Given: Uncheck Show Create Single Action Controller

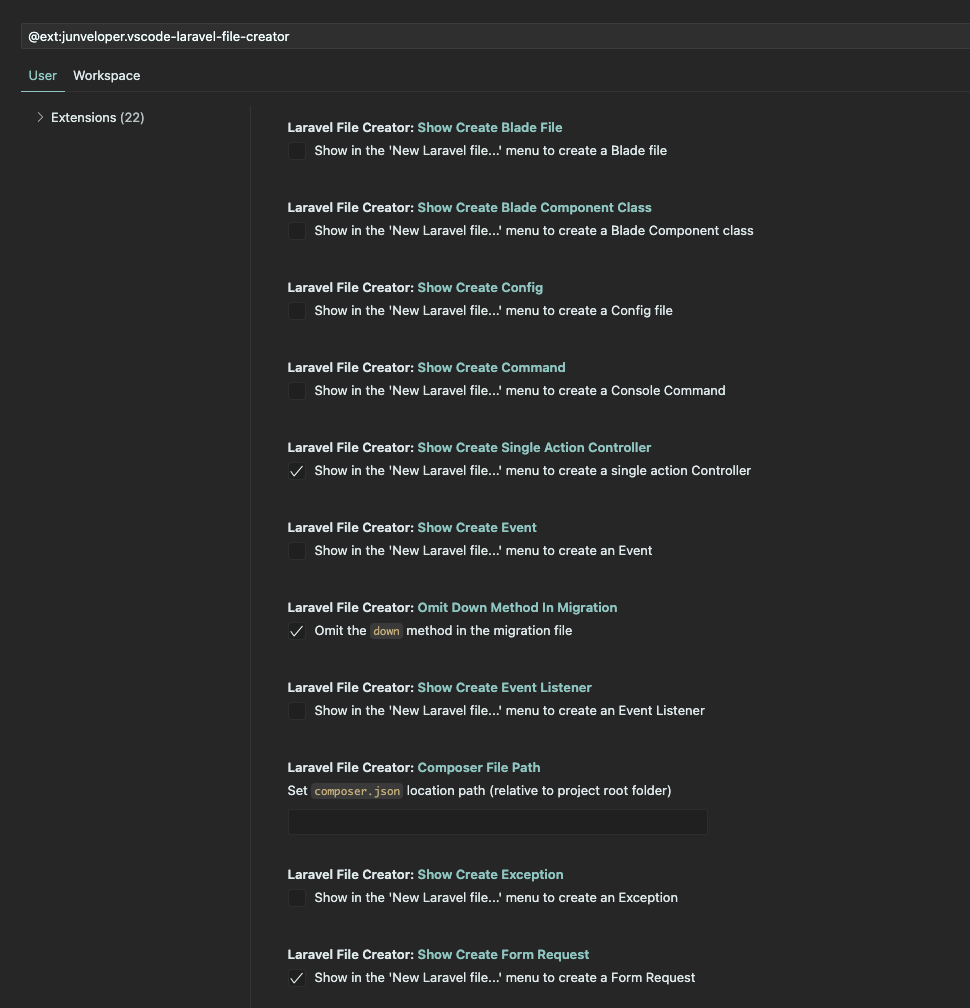Looking at the screenshot, I should click(296, 471).
